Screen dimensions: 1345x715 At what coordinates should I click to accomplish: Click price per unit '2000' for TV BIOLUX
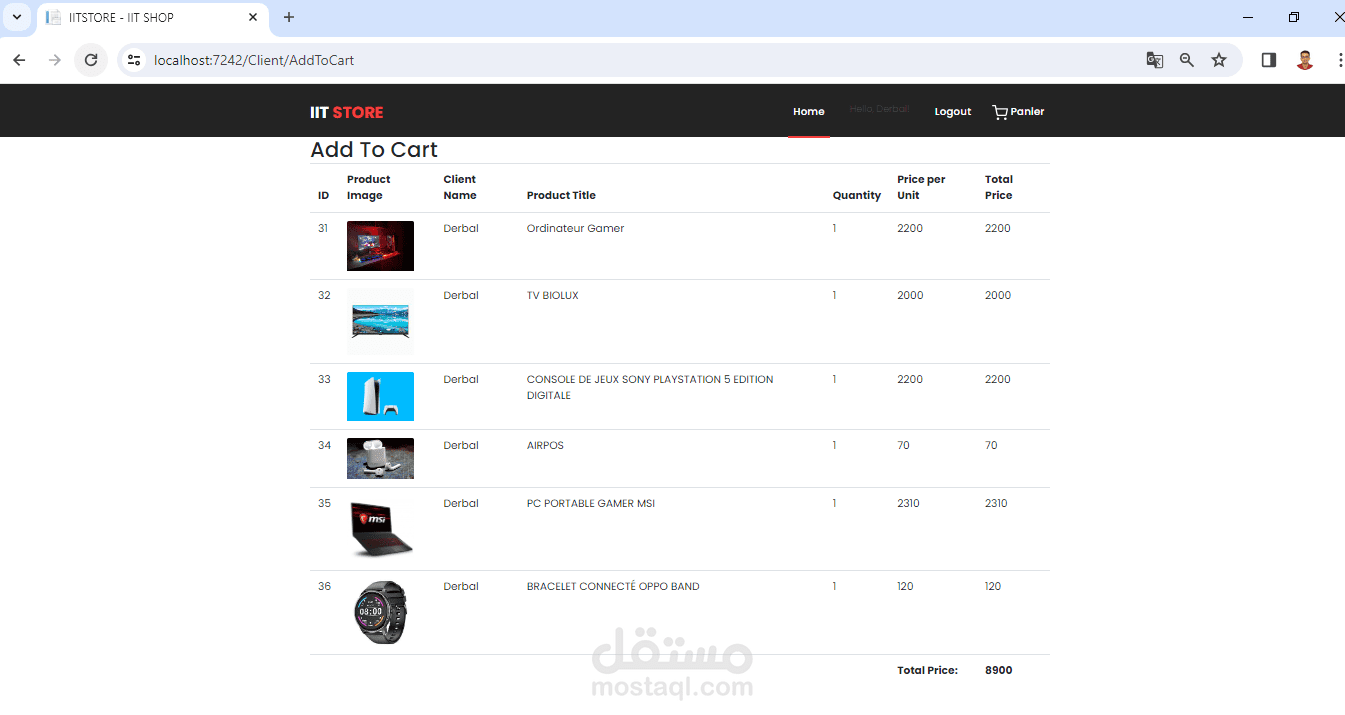click(910, 295)
